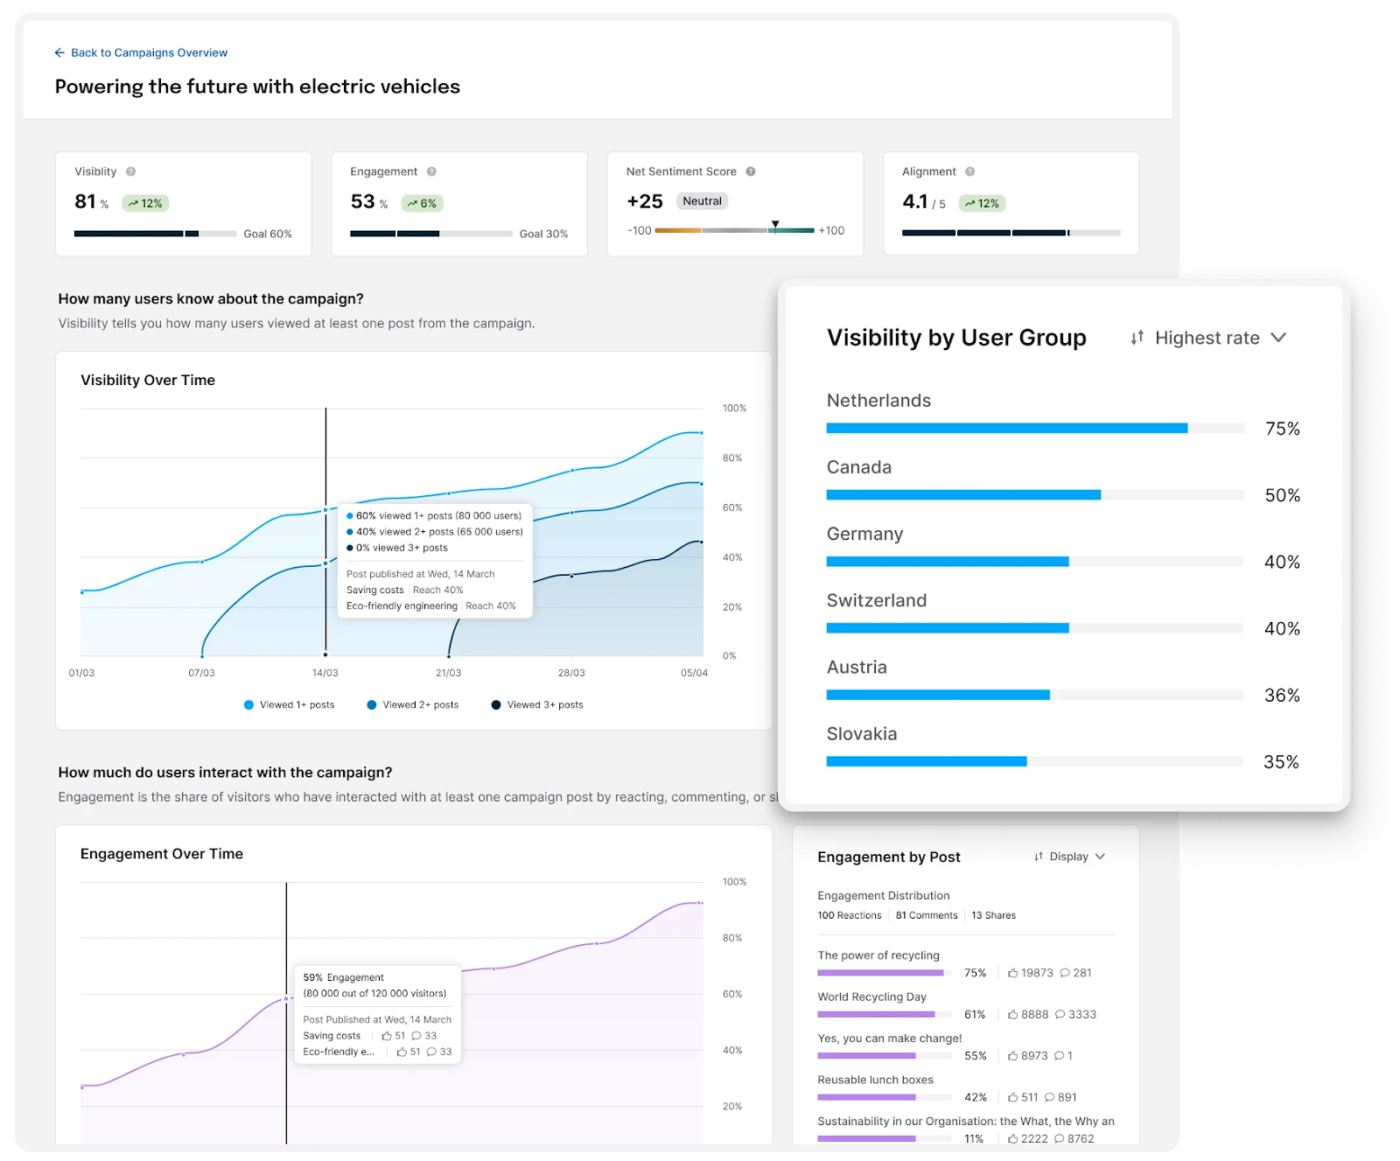Click the chevron next to Display
1400x1161 pixels.
(x=1100, y=857)
